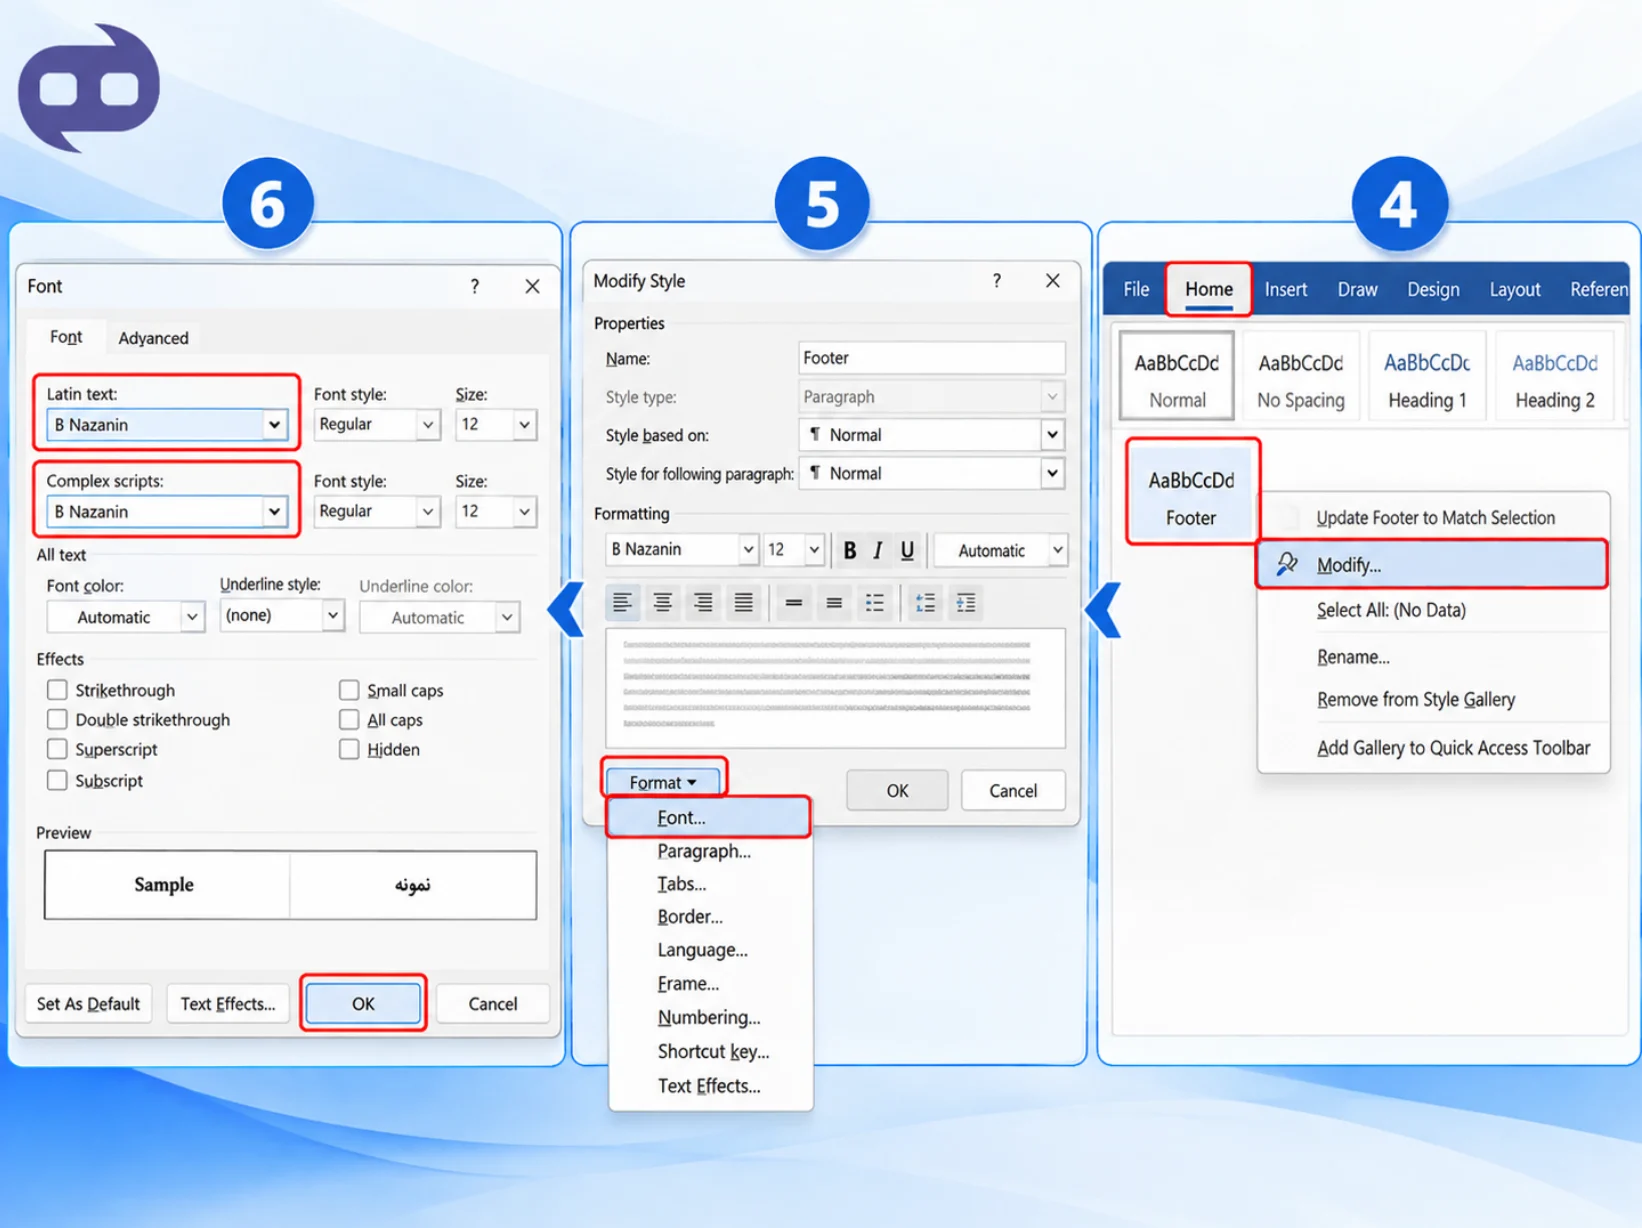Toggle Bold in Modify Style dialog
Image resolution: width=1642 pixels, height=1228 pixels.
click(x=849, y=550)
